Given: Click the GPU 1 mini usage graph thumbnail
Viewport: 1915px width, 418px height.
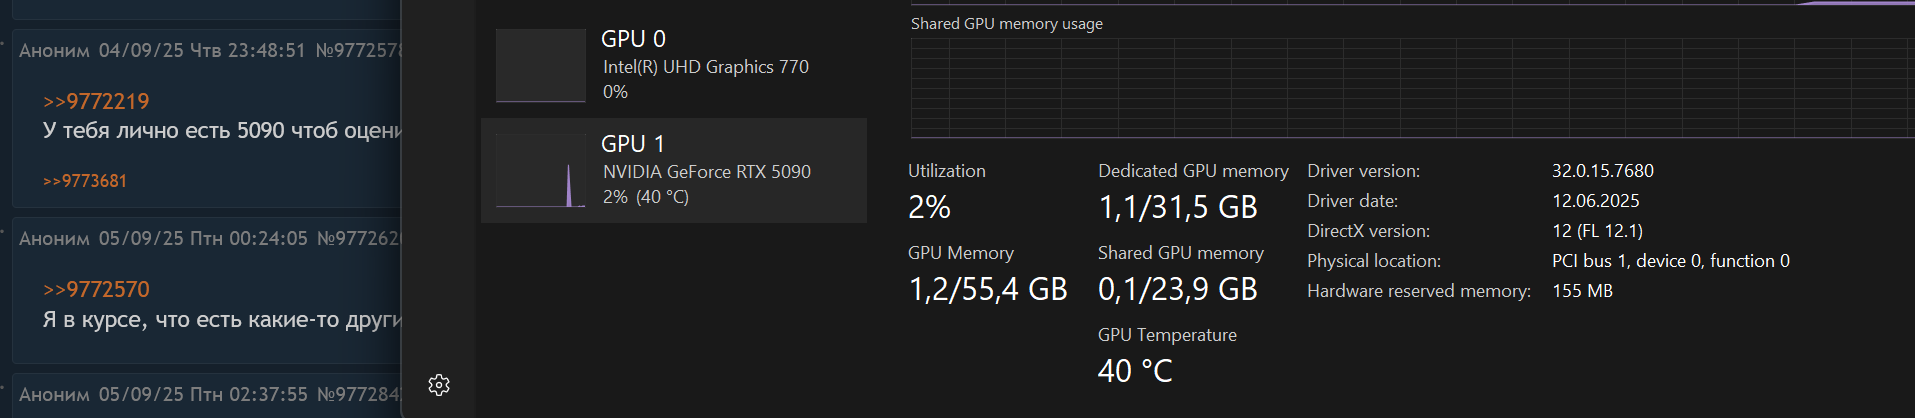Looking at the screenshot, I should point(541,171).
